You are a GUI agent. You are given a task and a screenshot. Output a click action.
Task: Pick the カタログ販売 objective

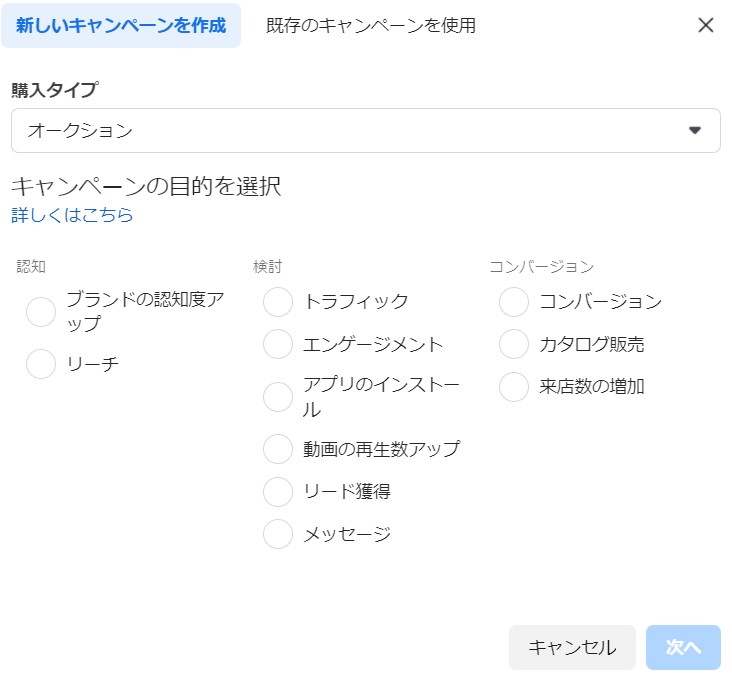tap(514, 344)
